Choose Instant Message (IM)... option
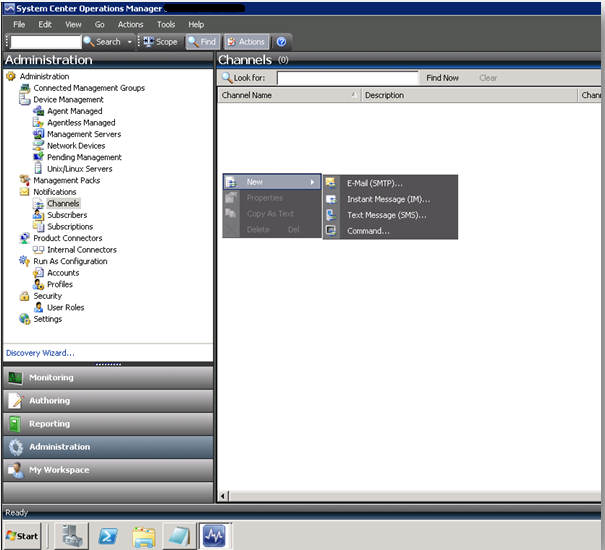This screenshot has height=550, width=605. pyautogui.click(x=390, y=199)
